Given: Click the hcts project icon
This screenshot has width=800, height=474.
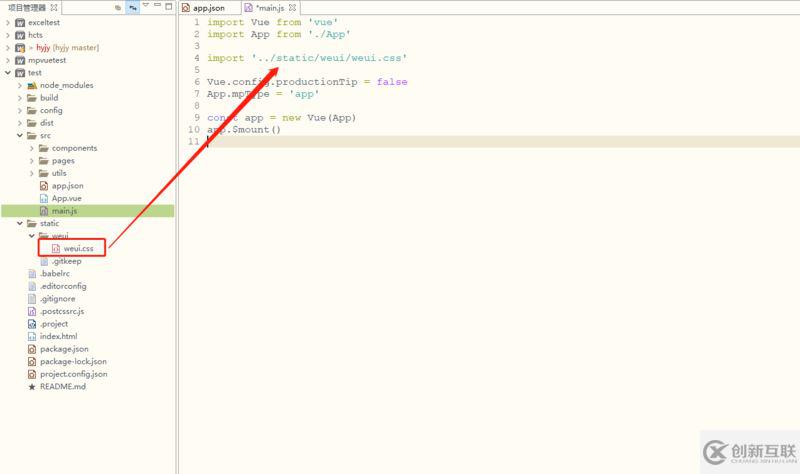Looking at the screenshot, I should click(x=20, y=35).
